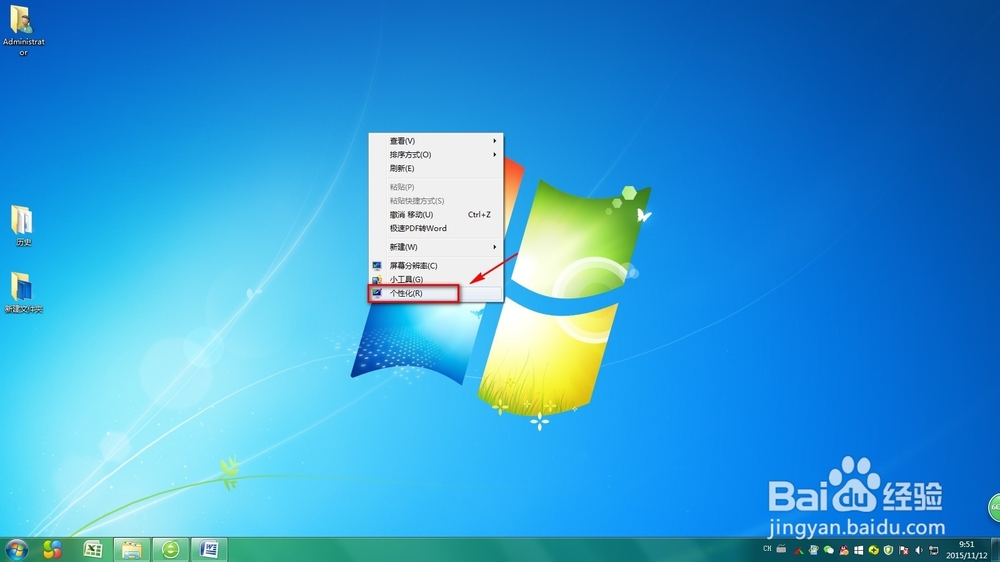Open the QQ penguin tray icon
This screenshot has height=562, width=1000.
[x=844, y=550]
